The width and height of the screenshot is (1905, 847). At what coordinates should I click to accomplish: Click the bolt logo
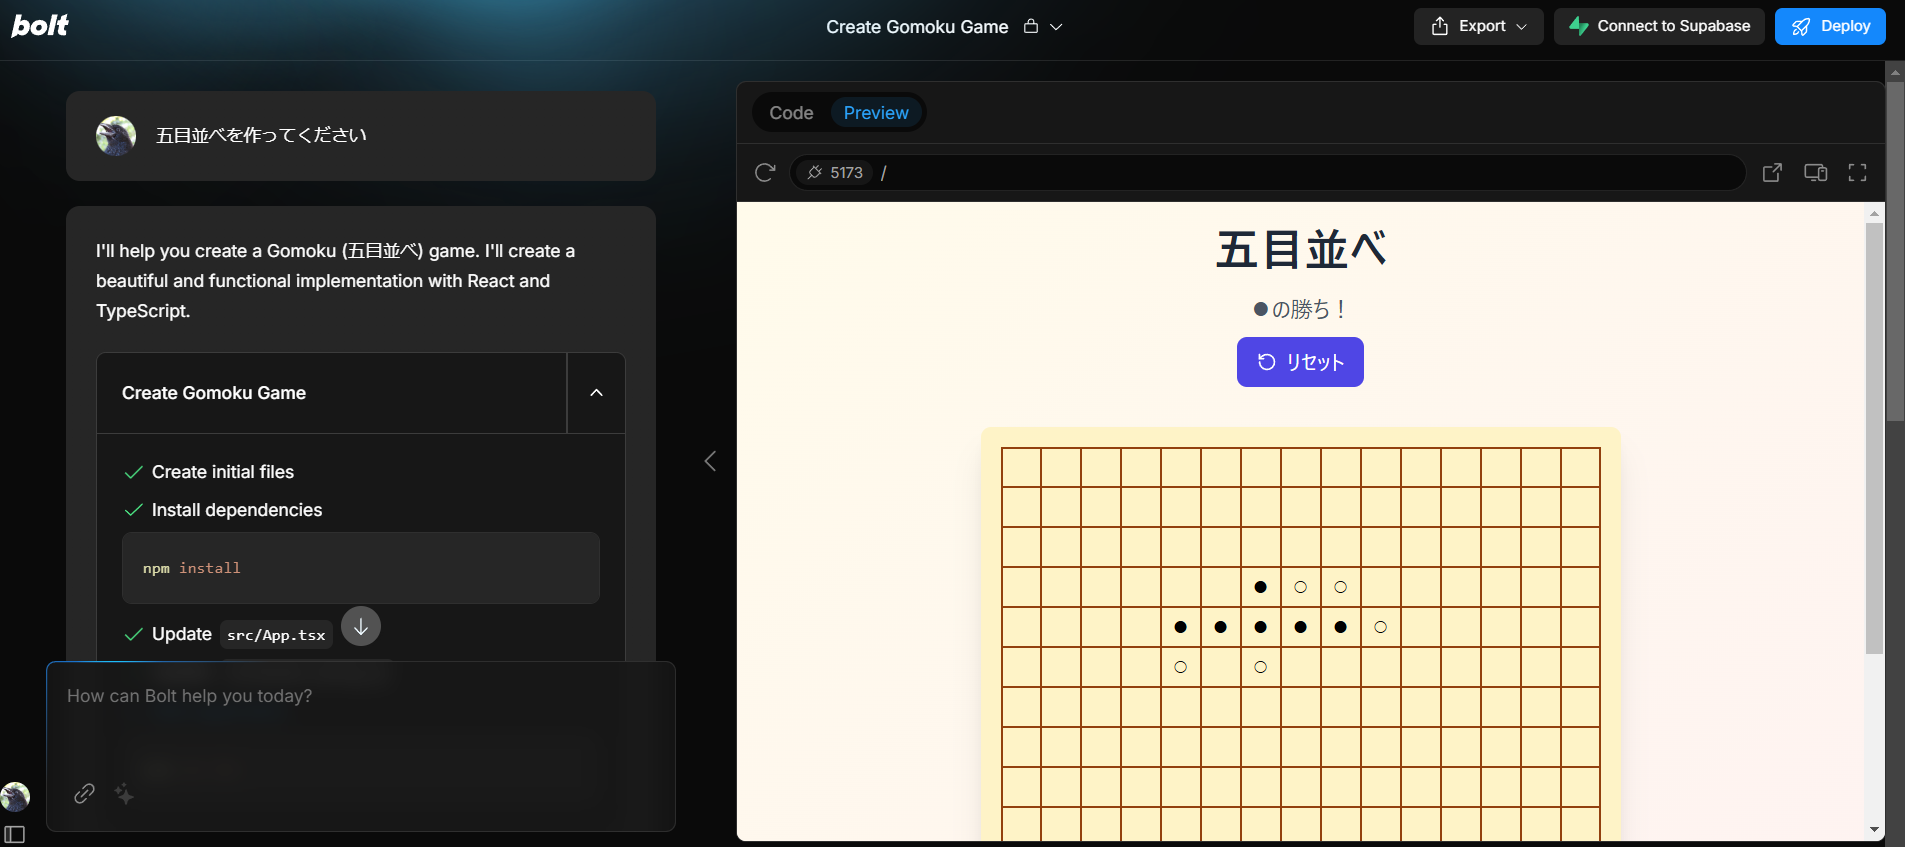pyautogui.click(x=40, y=25)
